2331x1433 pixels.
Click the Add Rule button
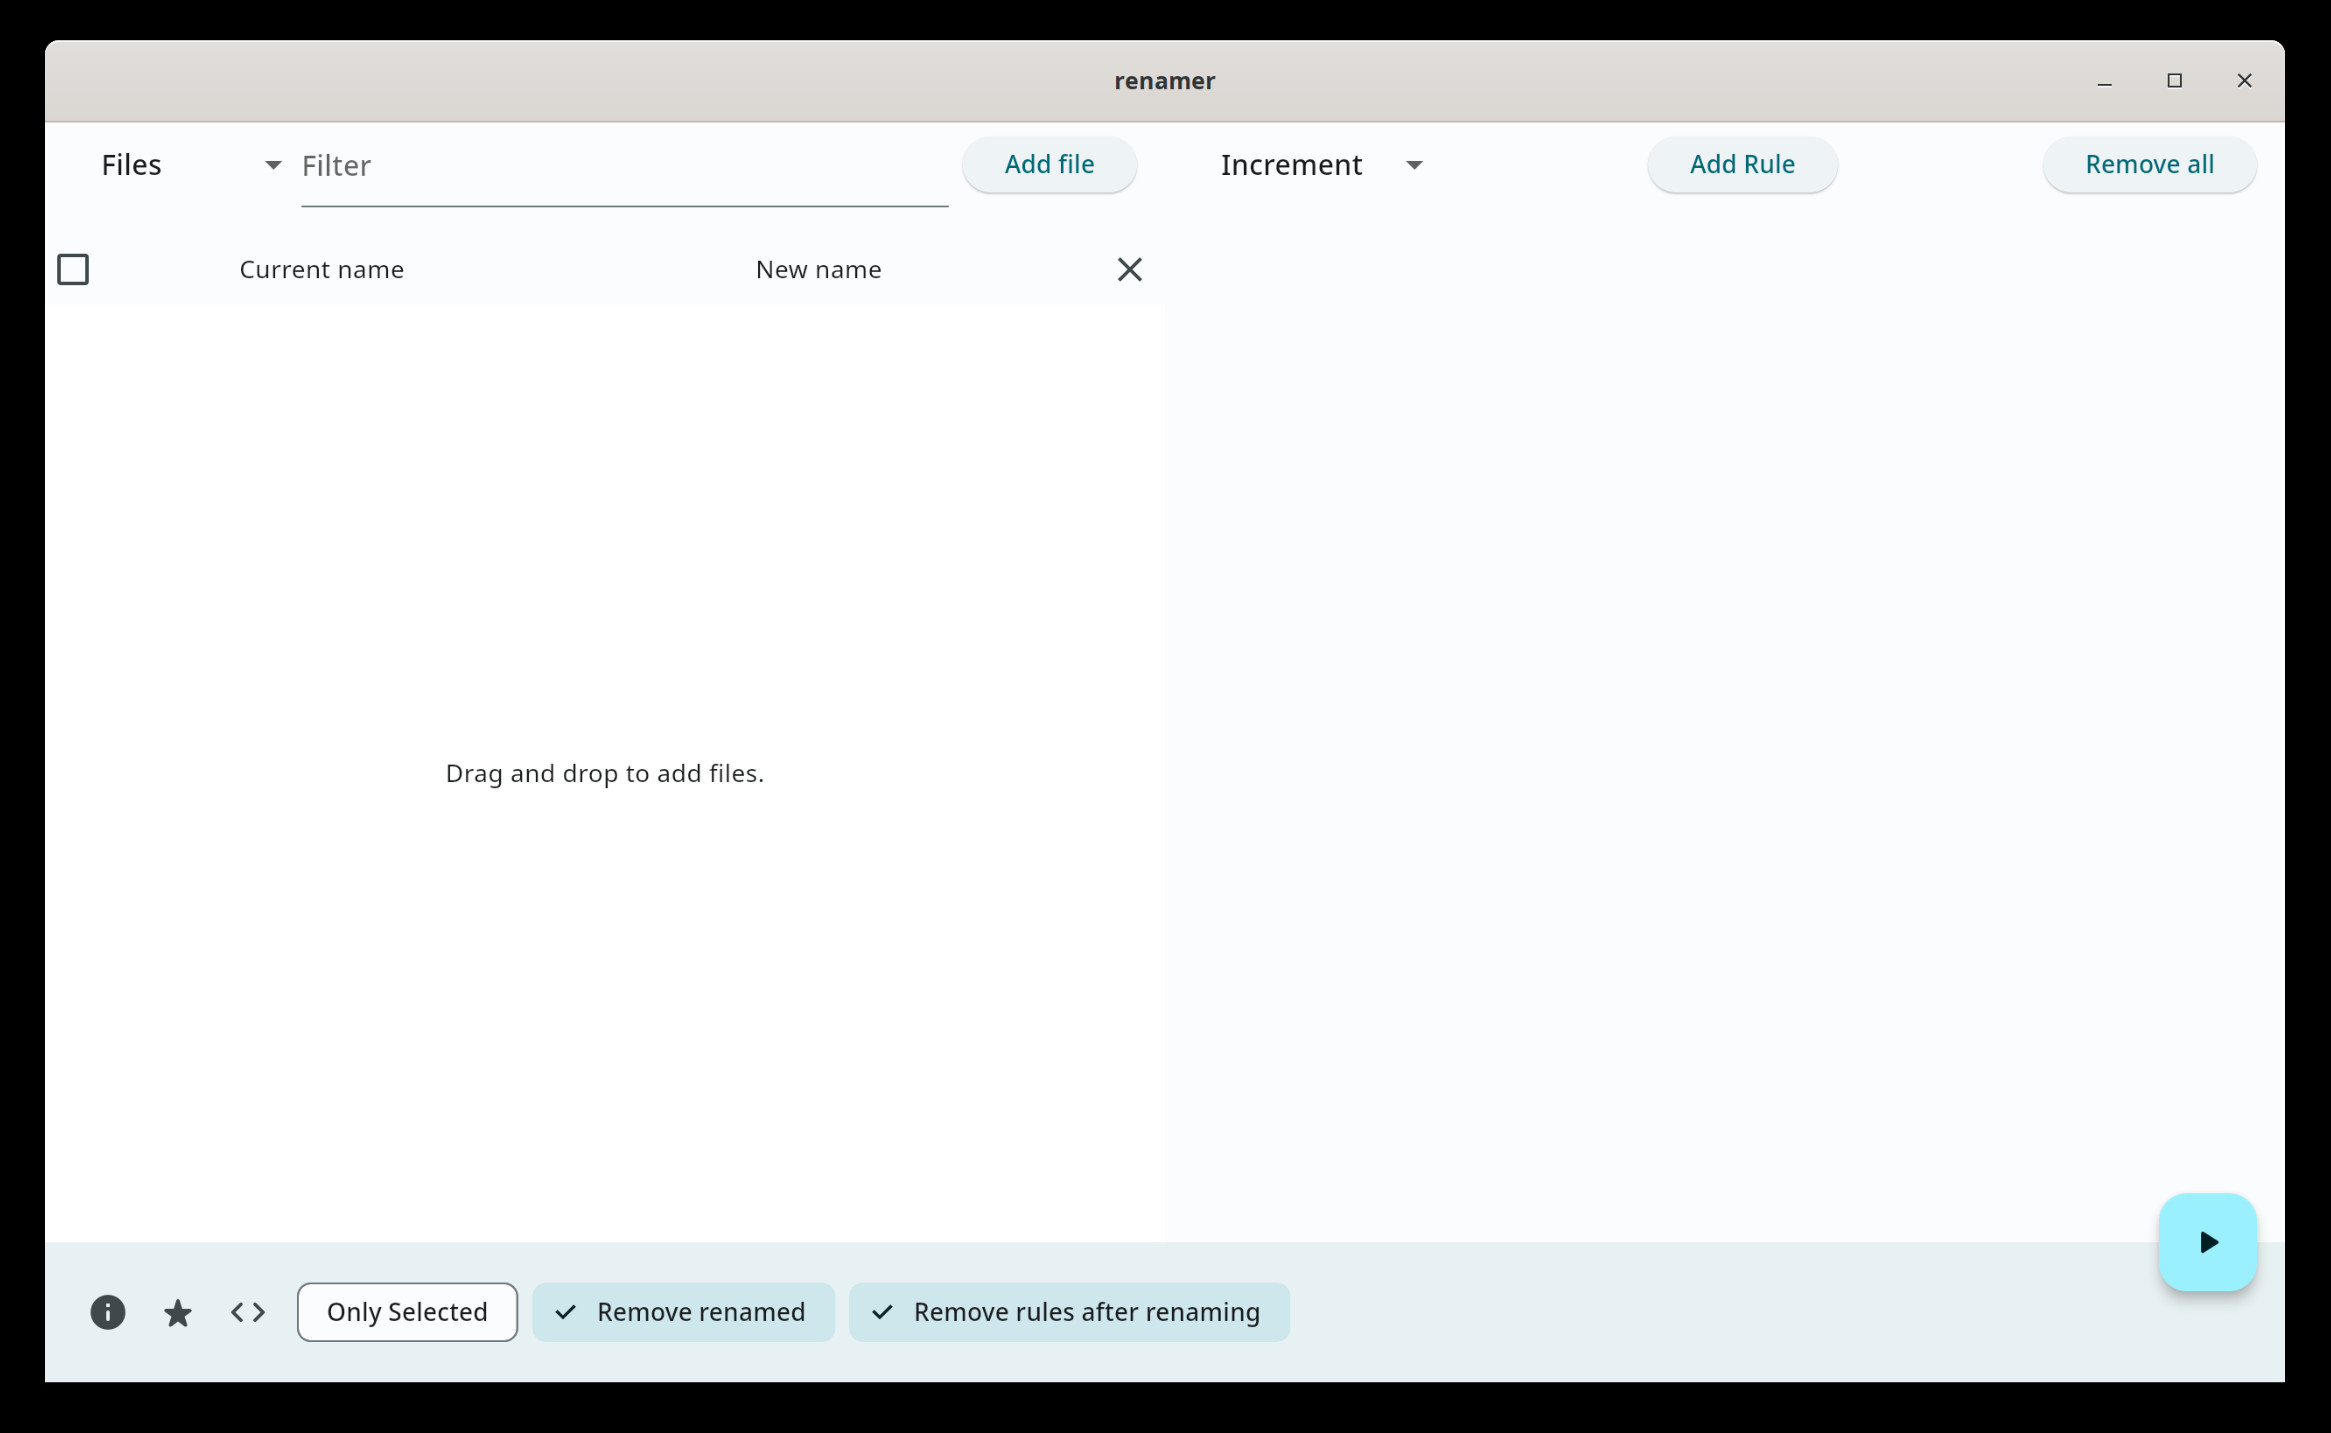pos(1741,164)
